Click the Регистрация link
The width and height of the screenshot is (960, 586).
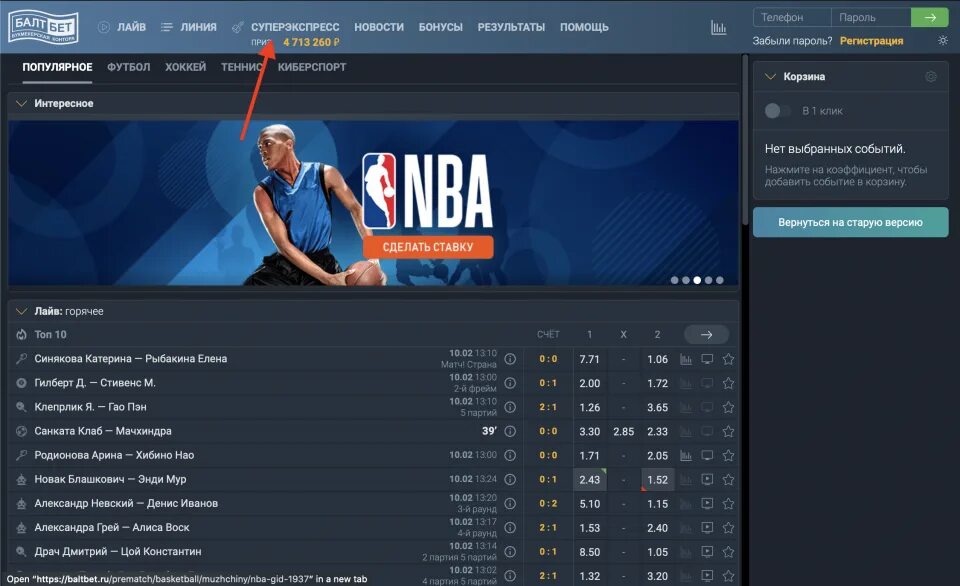point(871,41)
